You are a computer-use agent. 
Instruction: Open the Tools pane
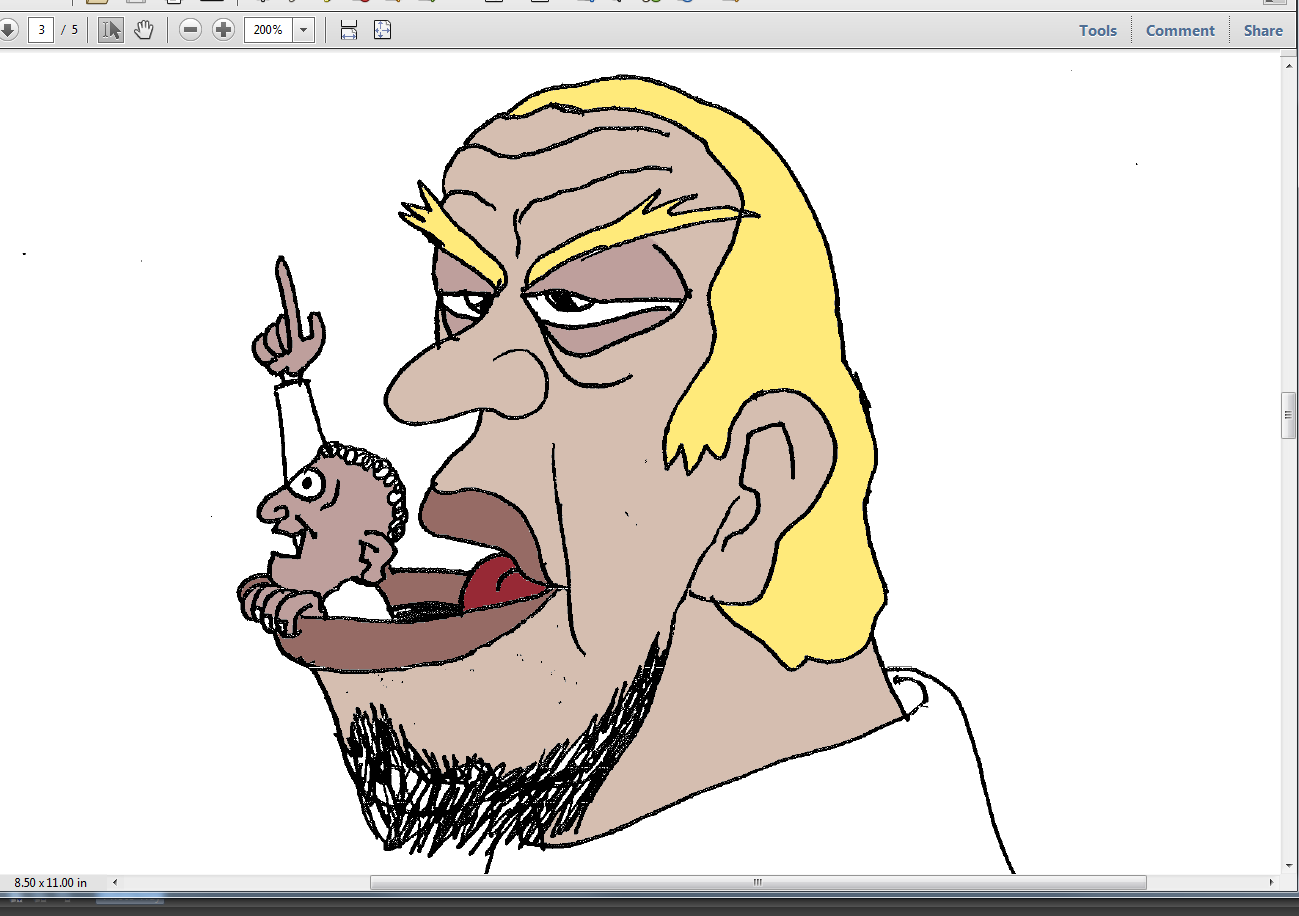(1097, 30)
